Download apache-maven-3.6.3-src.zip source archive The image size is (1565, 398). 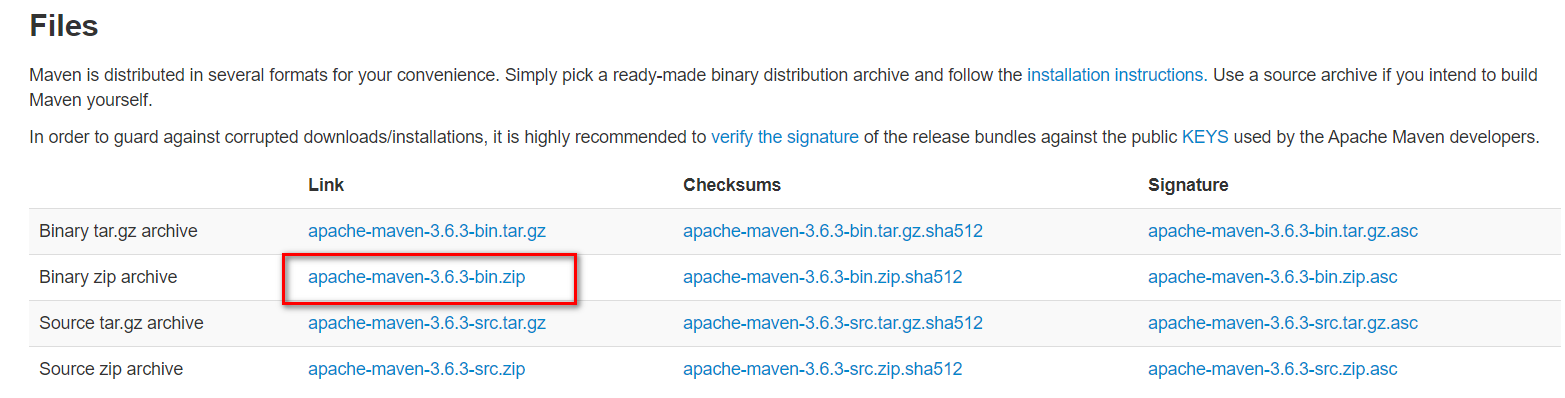(x=417, y=369)
